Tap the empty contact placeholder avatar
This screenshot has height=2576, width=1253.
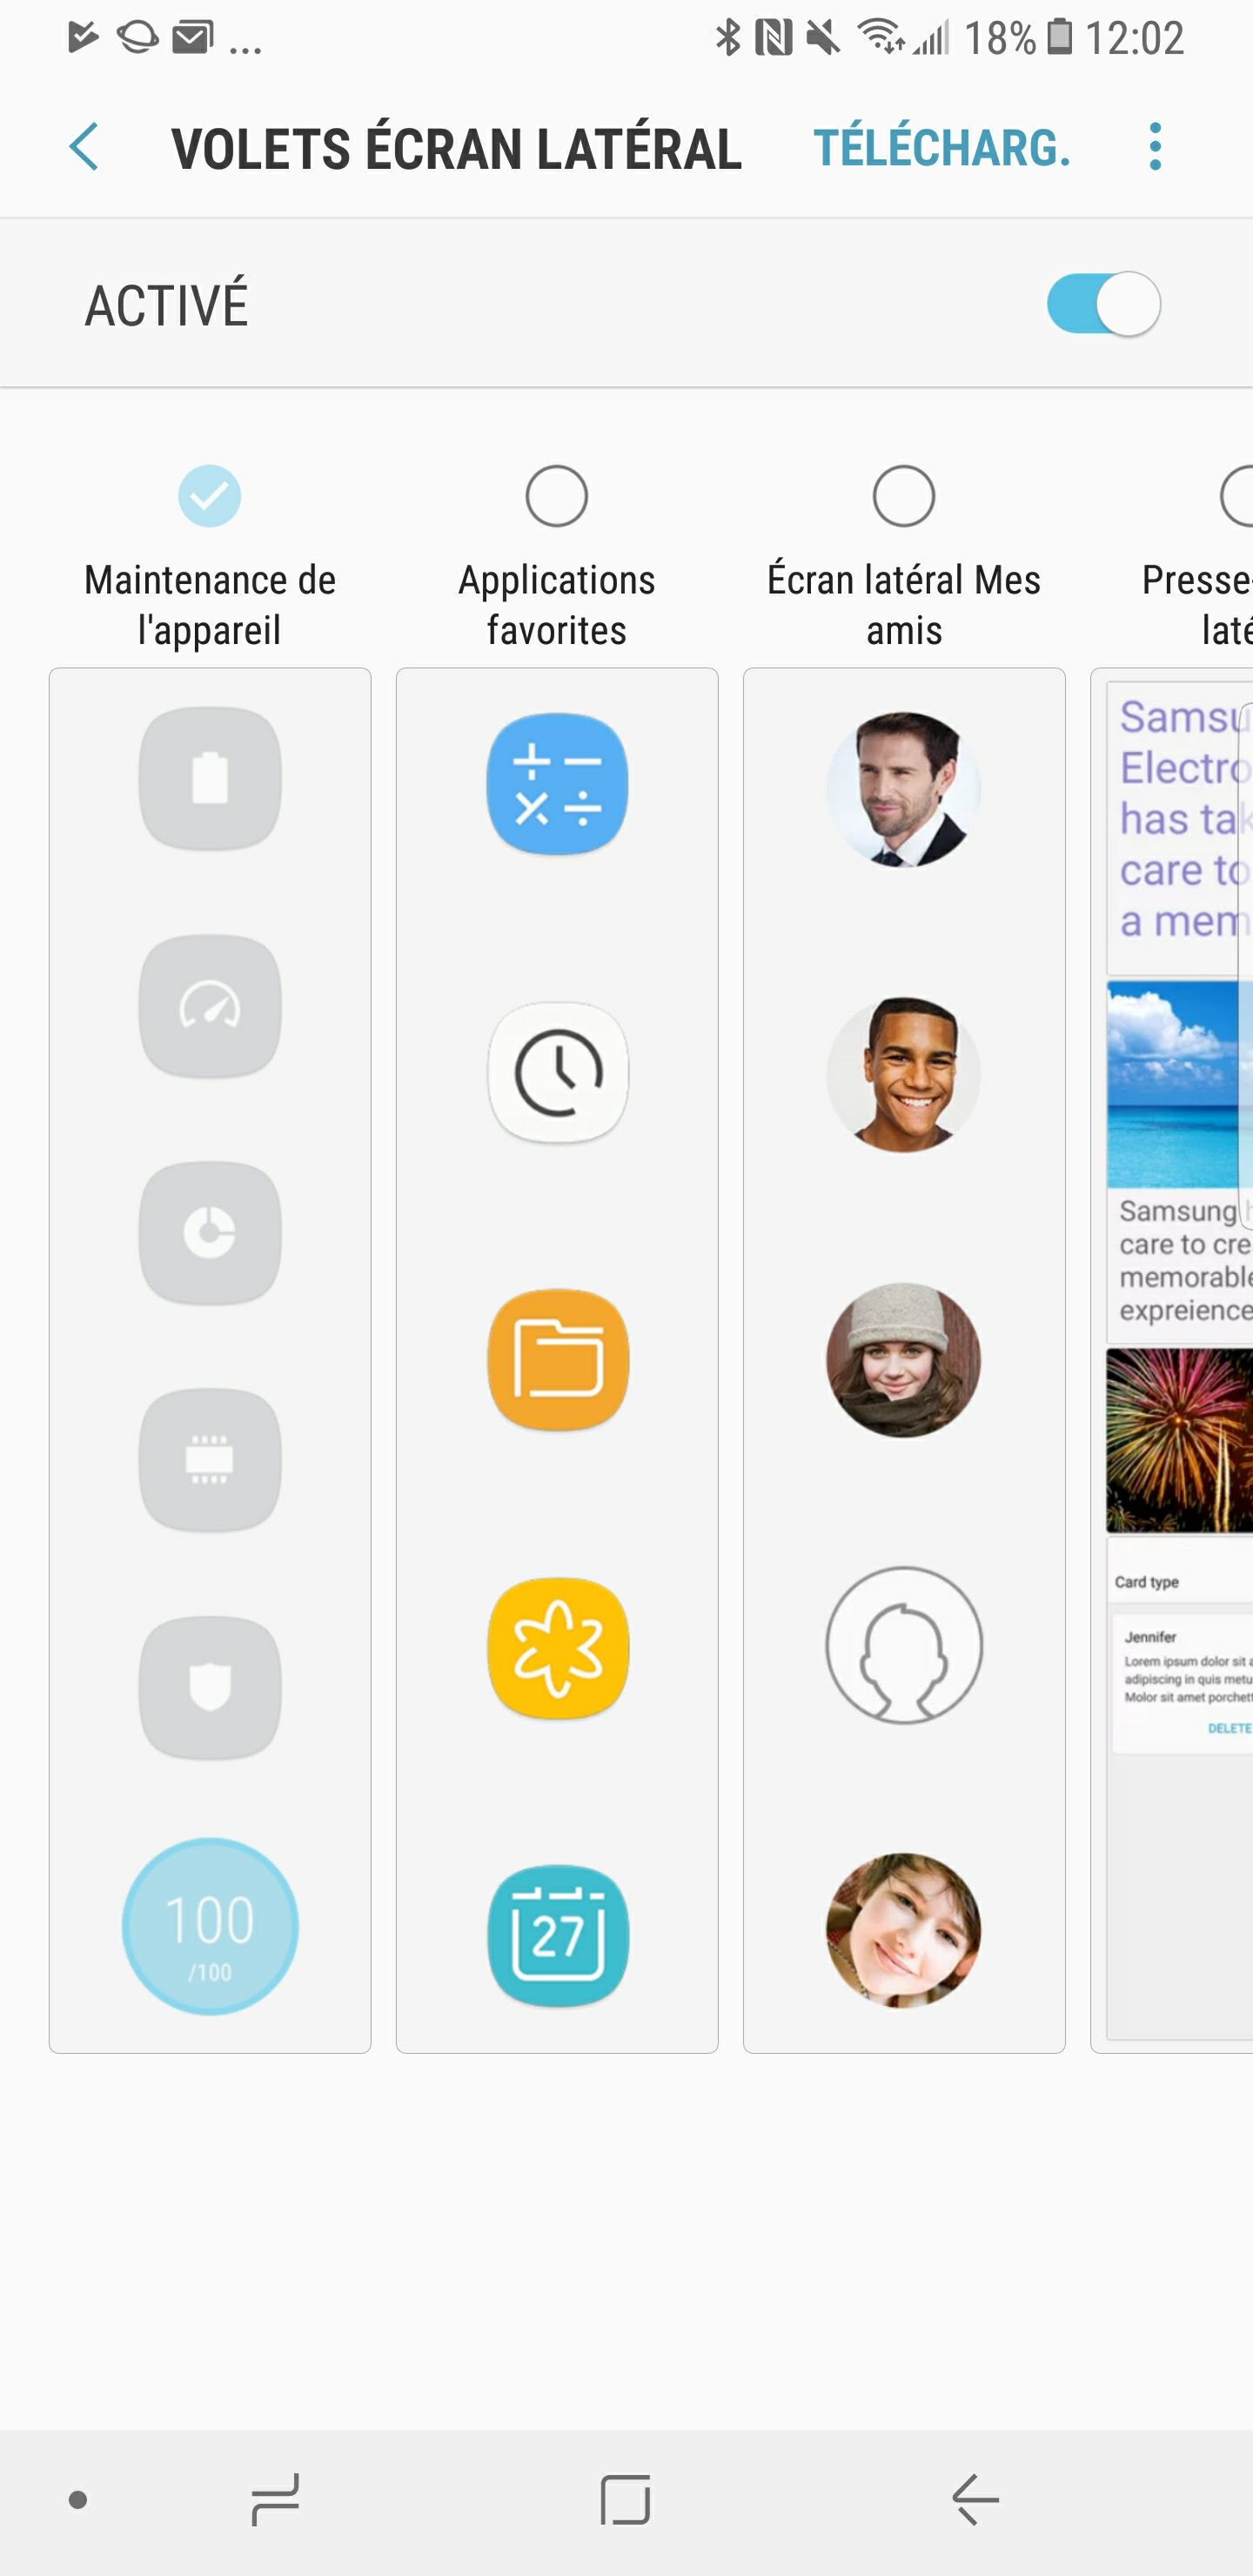[904, 1645]
